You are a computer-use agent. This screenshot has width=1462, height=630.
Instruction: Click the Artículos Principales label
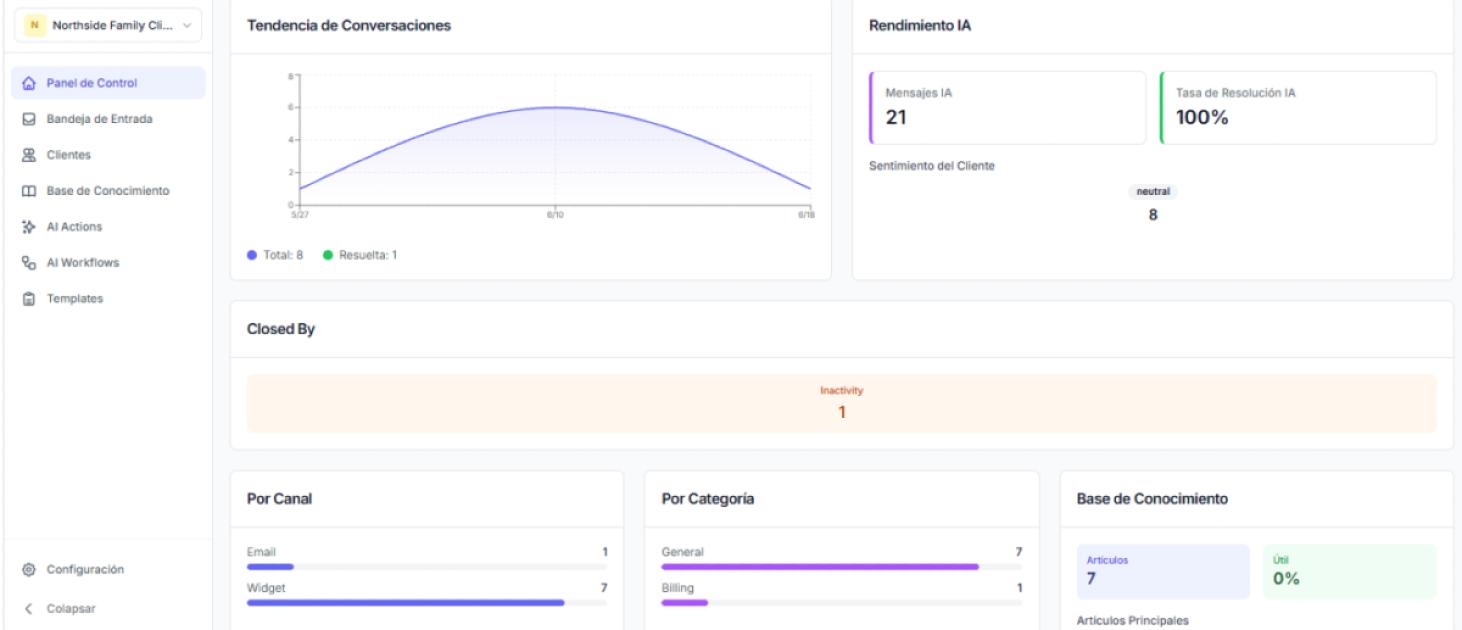pyautogui.click(x=1133, y=621)
